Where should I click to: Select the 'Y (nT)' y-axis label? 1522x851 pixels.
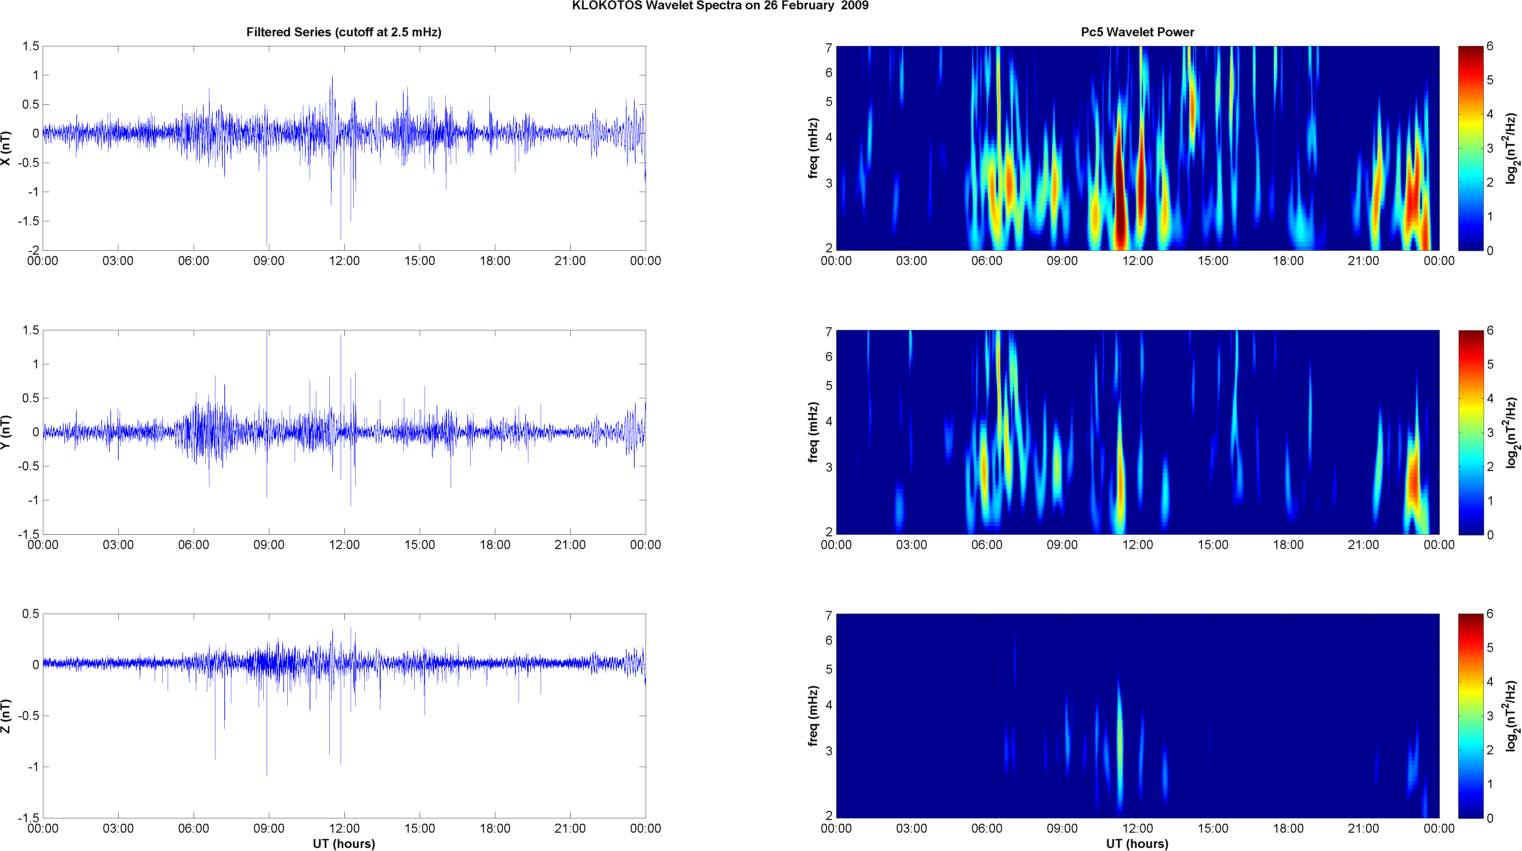pyautogui.click(x=7, y=432)
